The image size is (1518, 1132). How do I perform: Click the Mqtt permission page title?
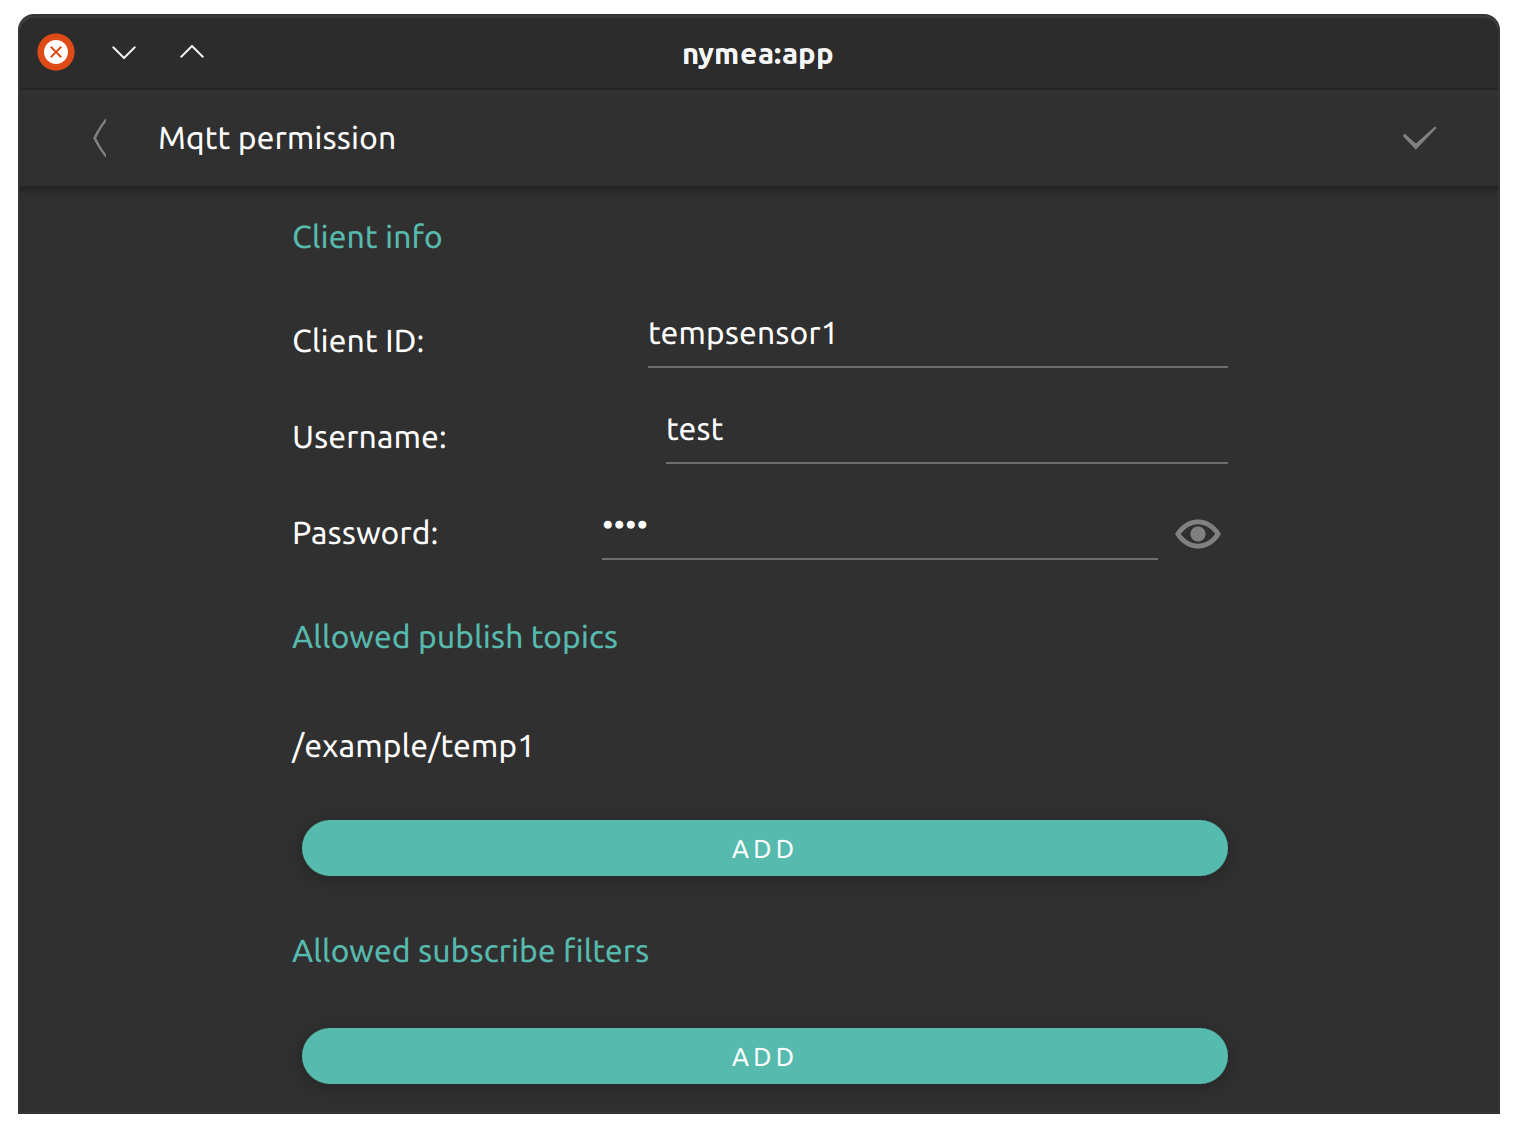click(x=277, y=138)
